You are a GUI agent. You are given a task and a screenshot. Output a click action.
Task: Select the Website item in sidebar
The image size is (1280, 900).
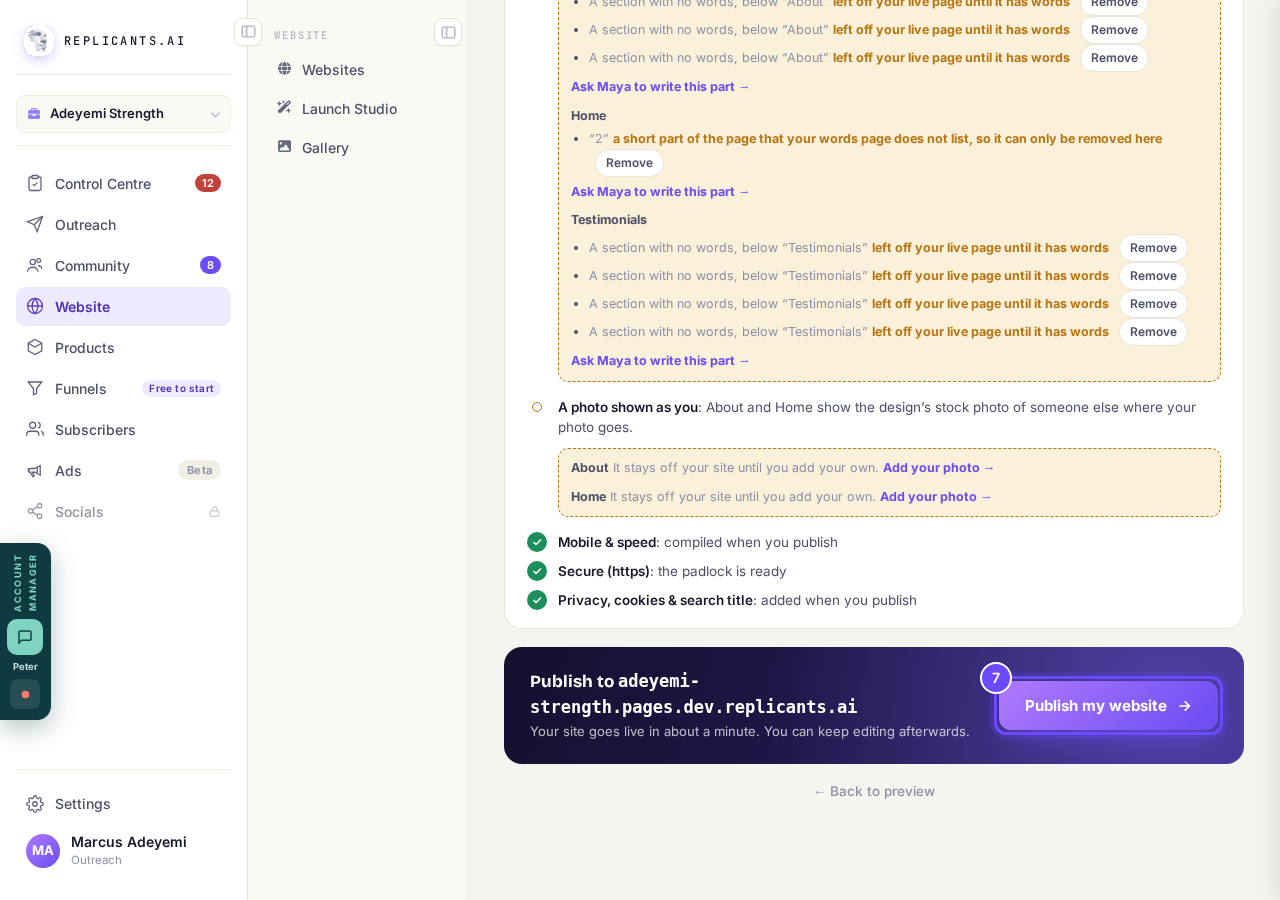(123, 306)
